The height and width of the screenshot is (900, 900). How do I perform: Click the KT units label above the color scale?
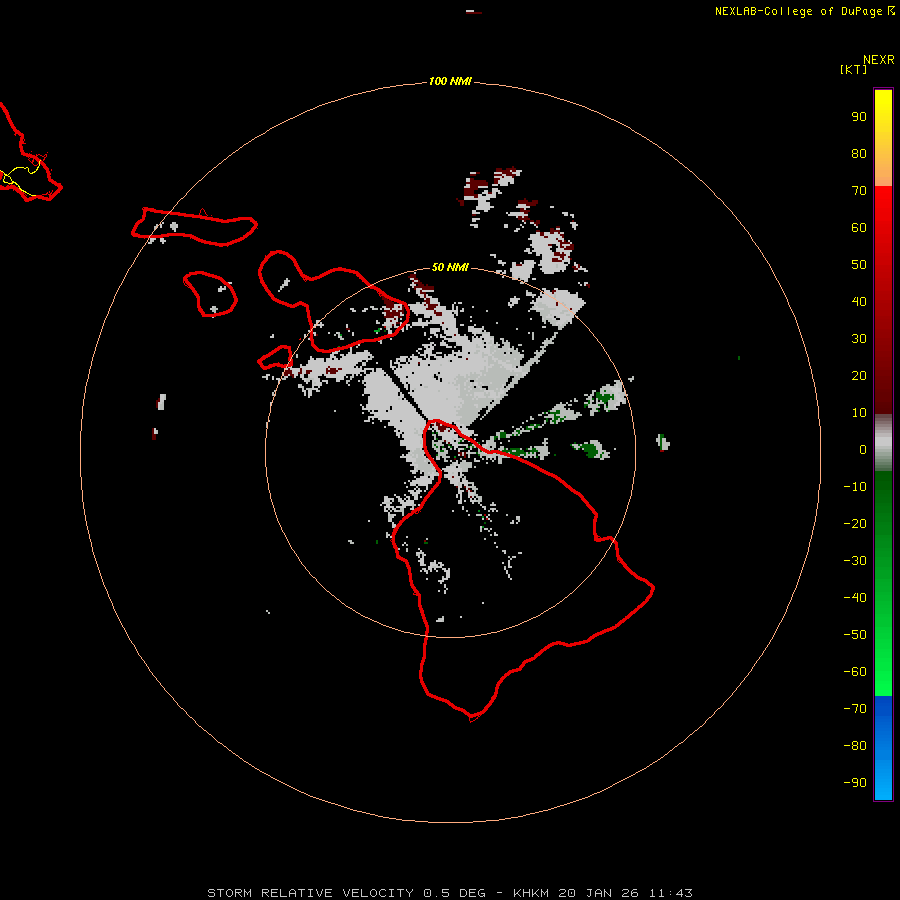coord(853,69)
